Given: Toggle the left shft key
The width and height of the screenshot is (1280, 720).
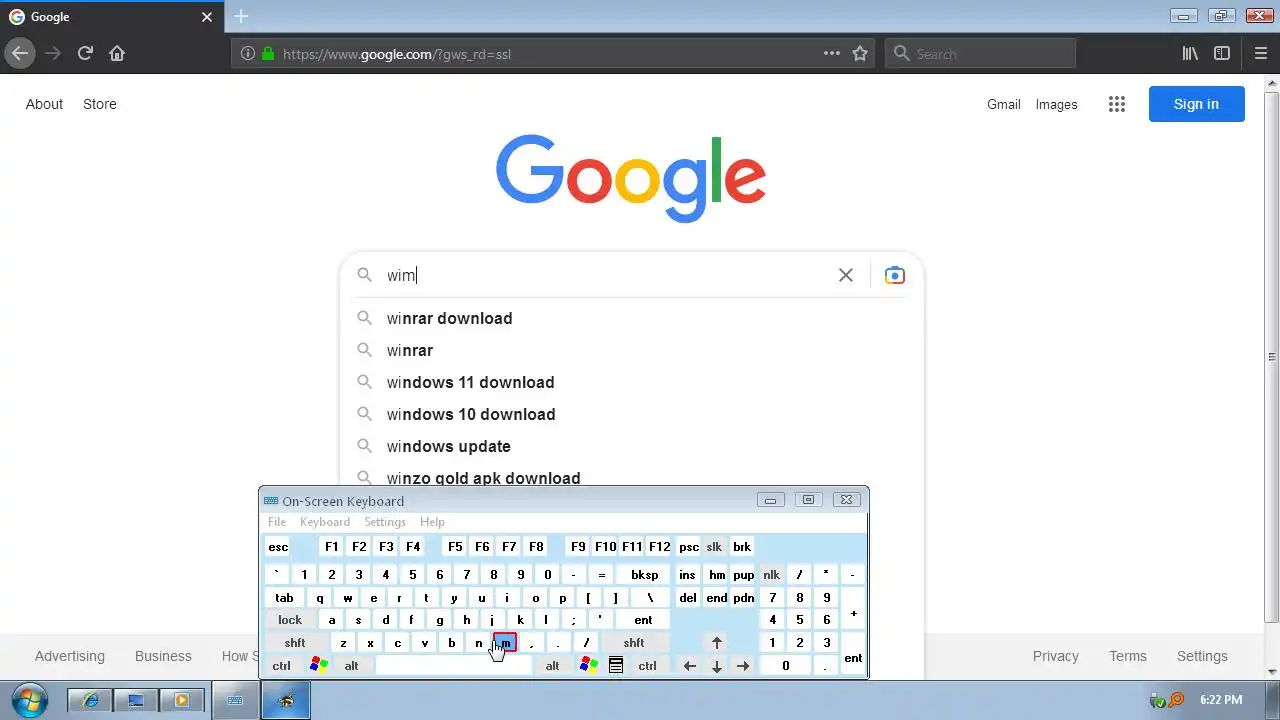Looking at the screenshot, I should (x=295, y=643).
